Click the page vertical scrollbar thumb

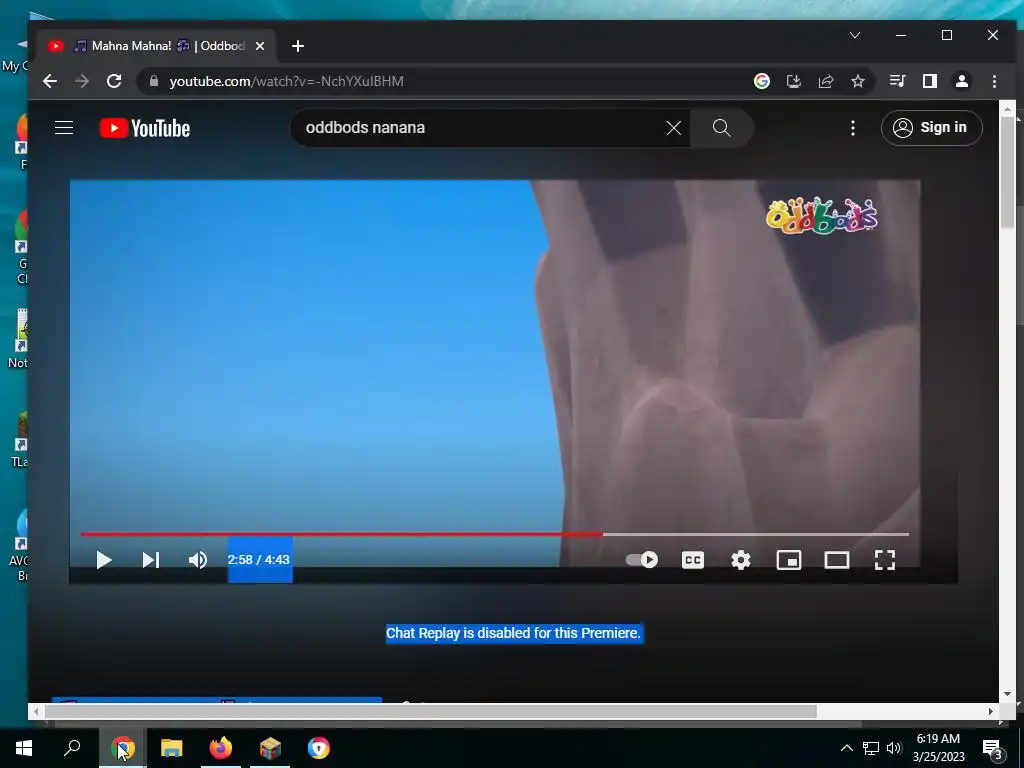point(1008,173)
